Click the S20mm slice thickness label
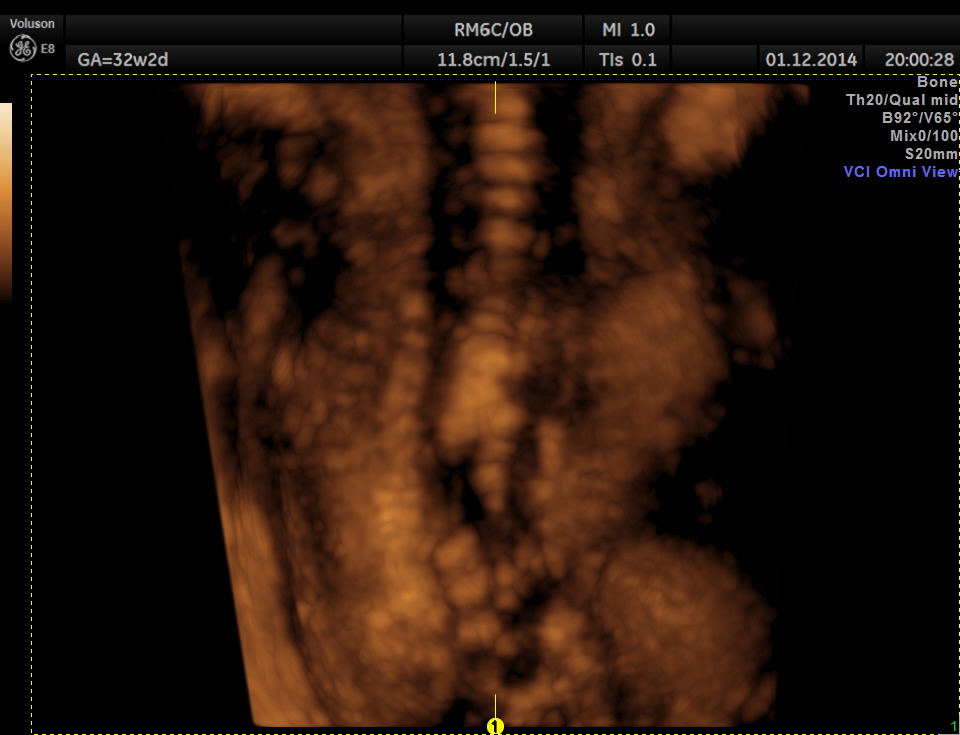 [x=930, y=154]
